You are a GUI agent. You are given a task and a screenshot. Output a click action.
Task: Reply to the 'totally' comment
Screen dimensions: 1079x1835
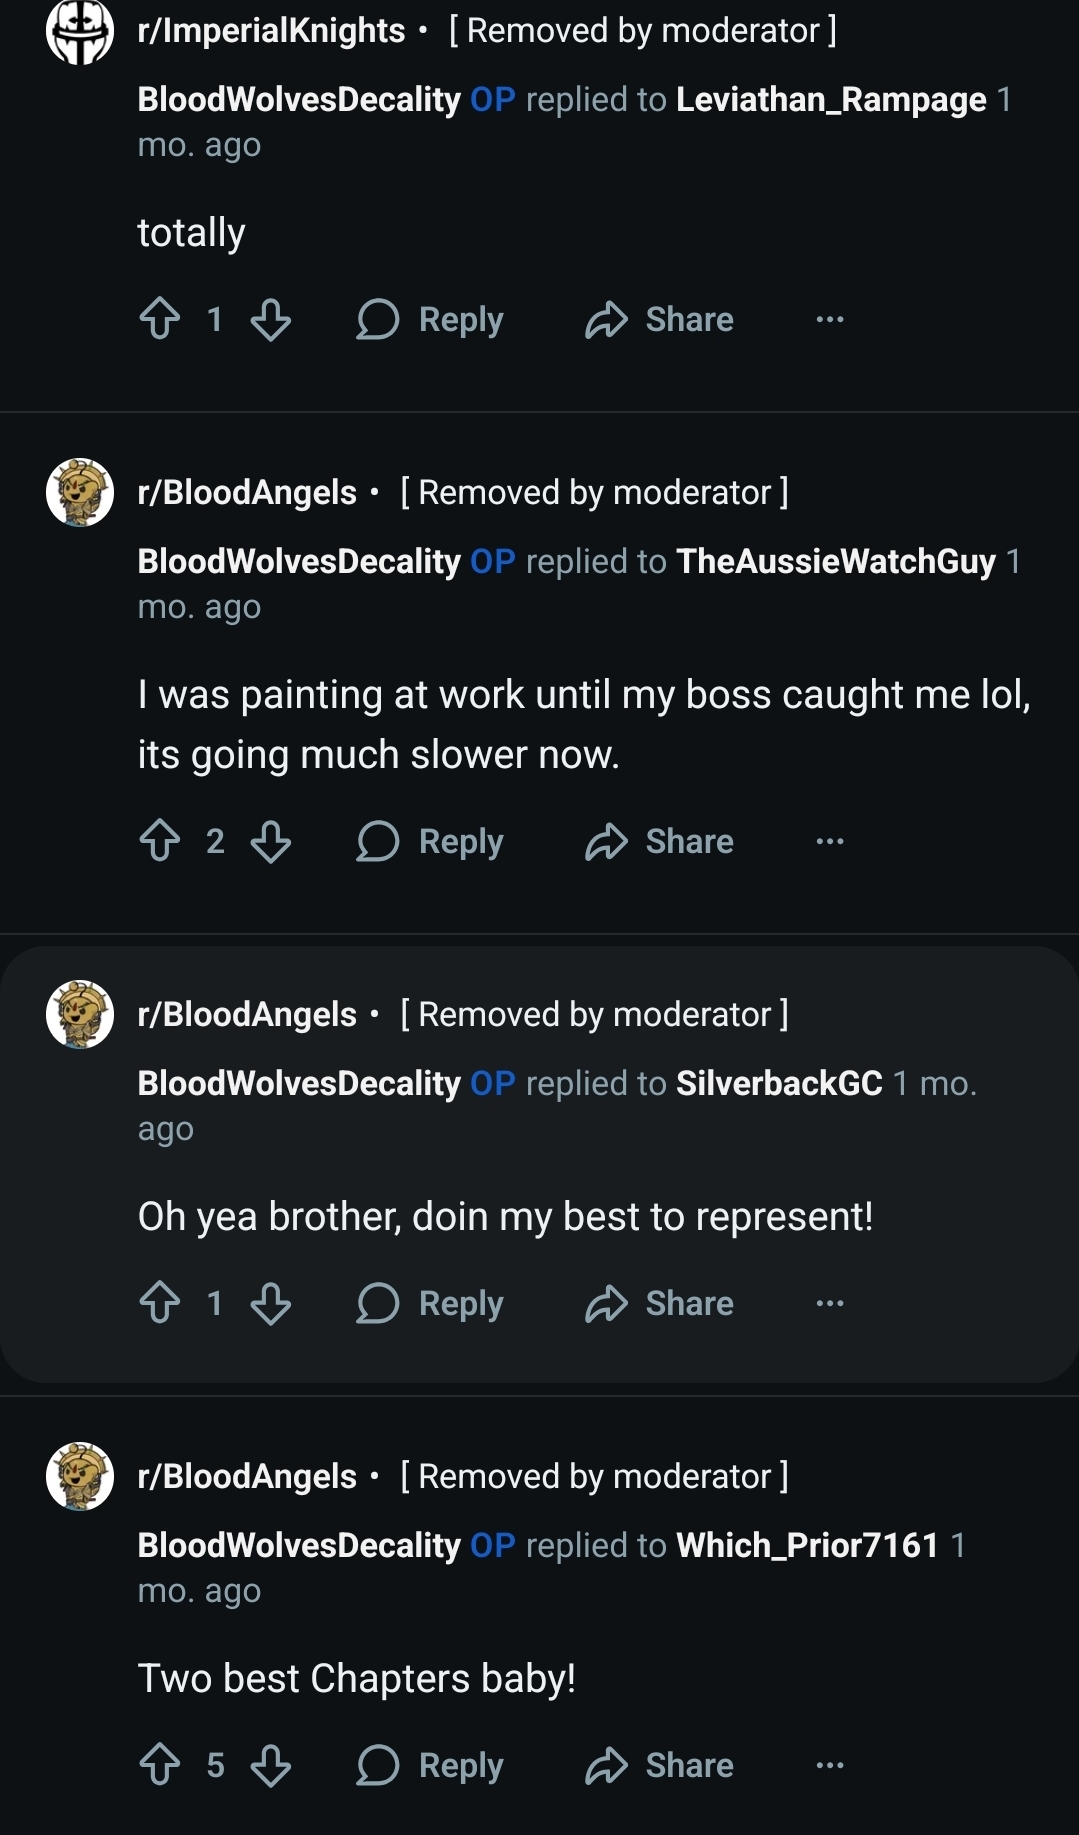point(430,320)
